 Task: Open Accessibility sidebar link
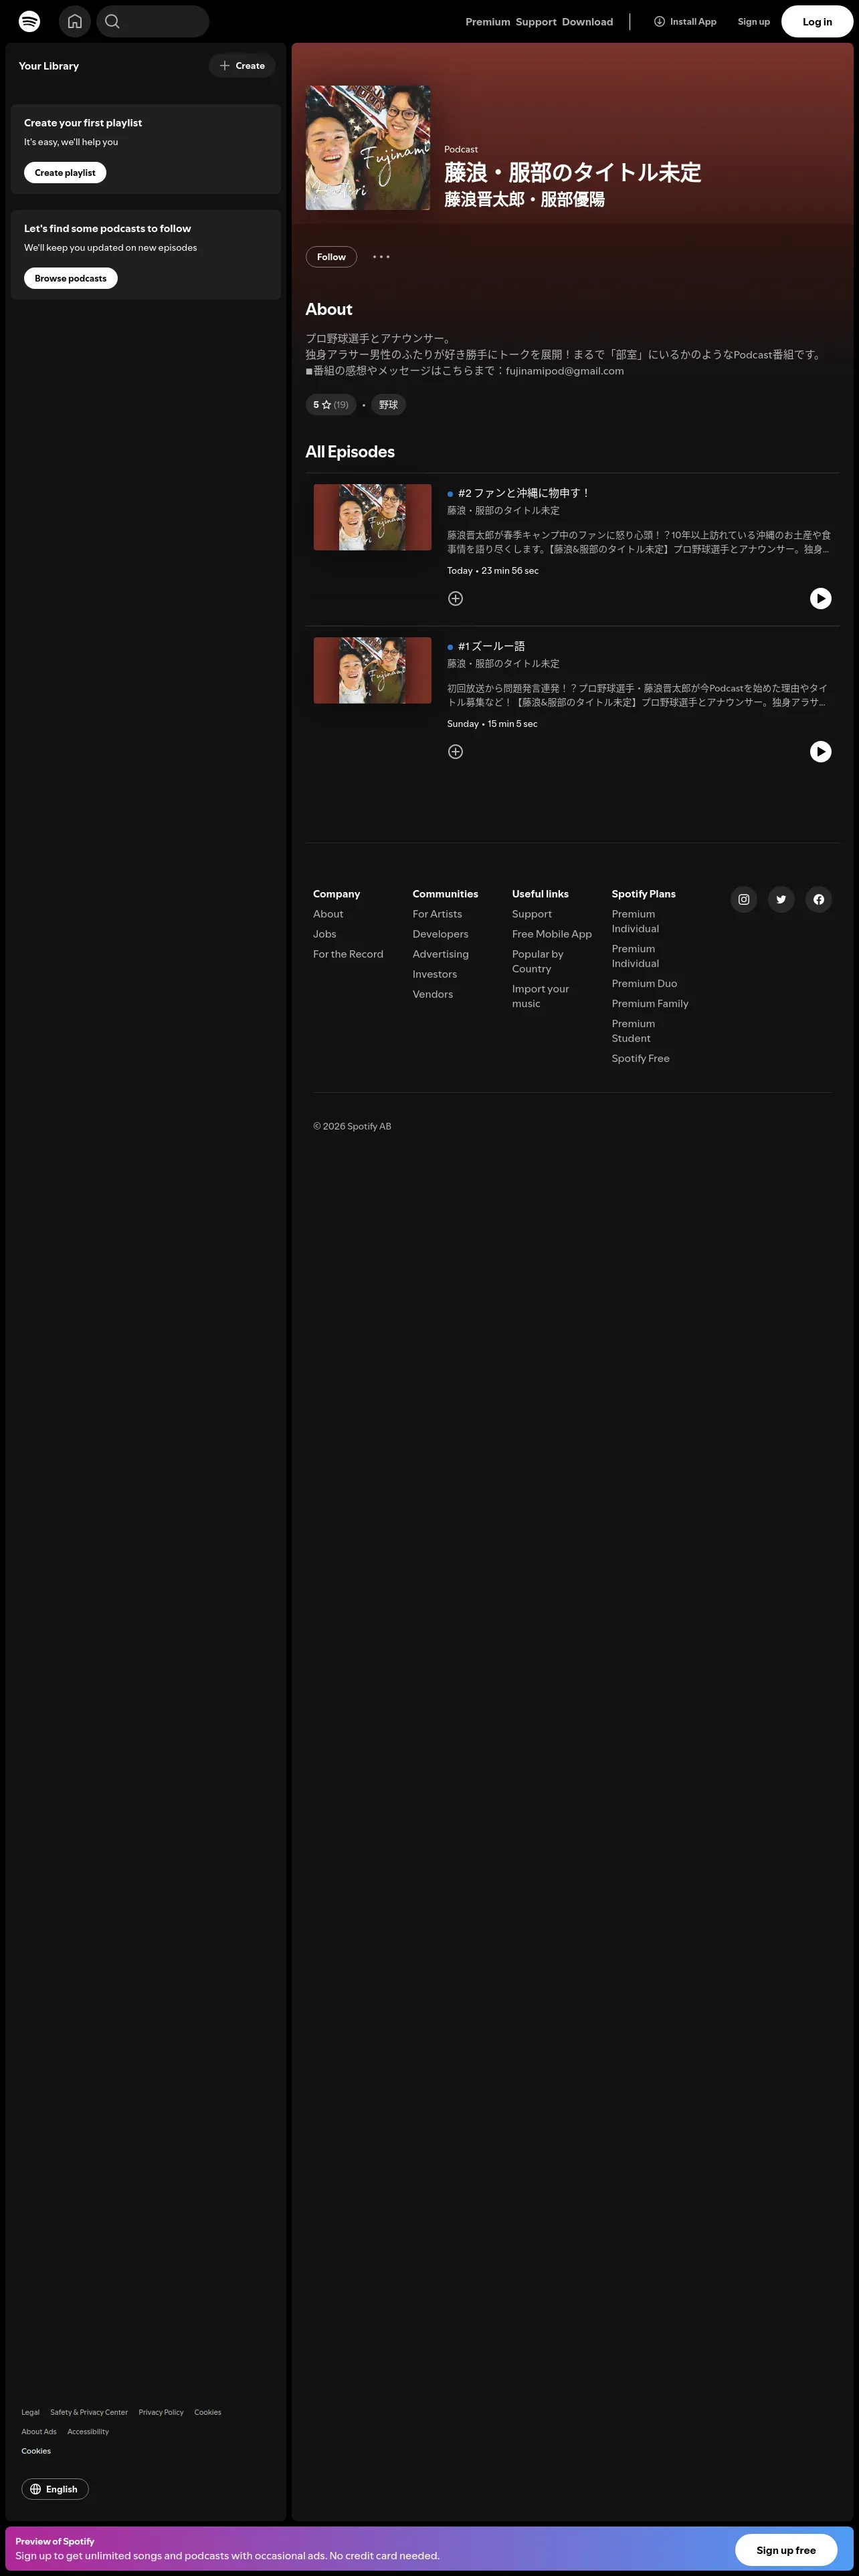(88, 2431)
